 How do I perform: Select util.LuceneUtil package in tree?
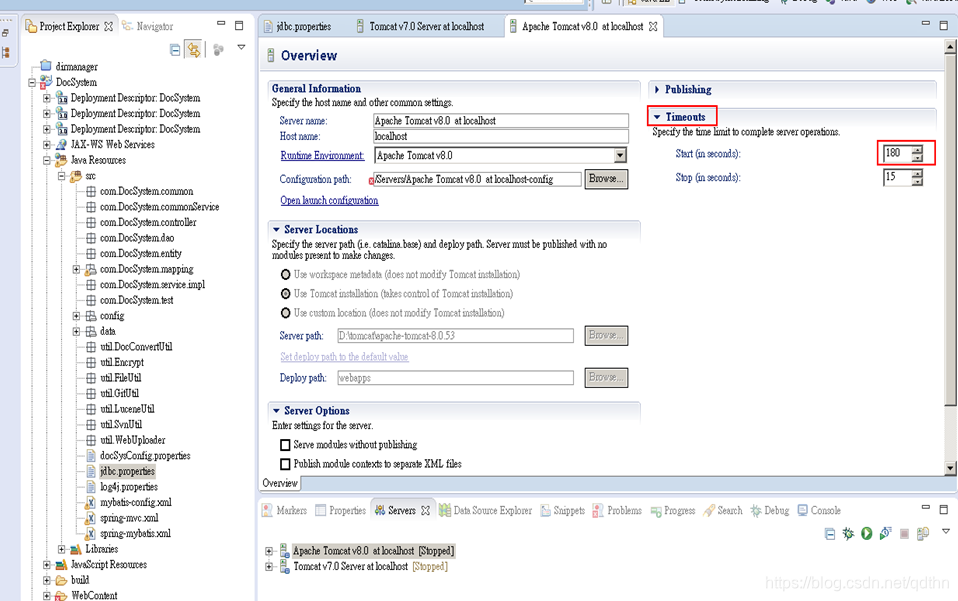pos(127,409)
